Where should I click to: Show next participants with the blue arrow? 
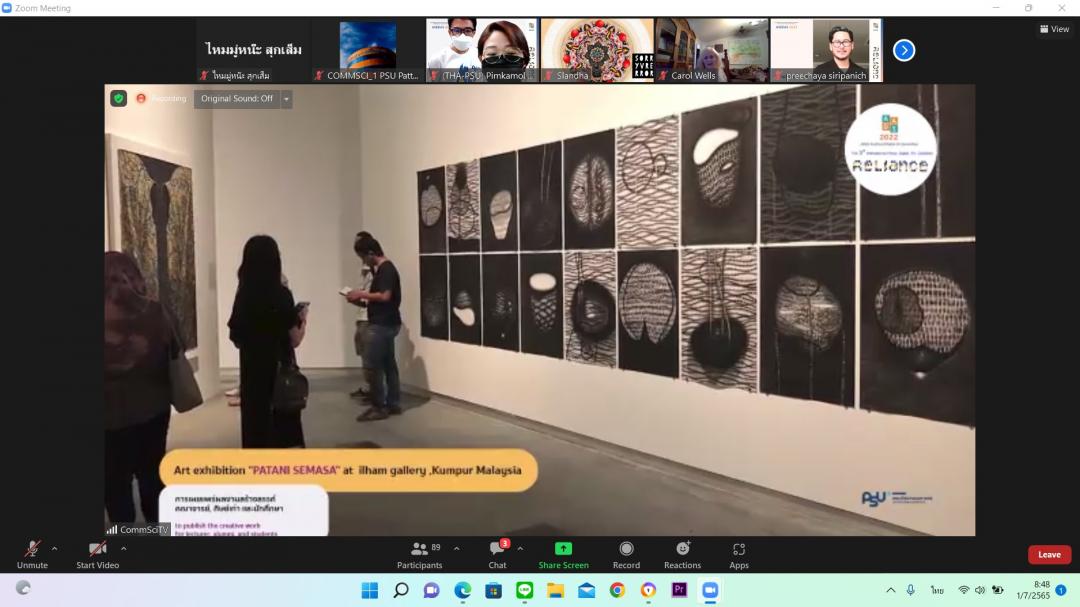pos(903,50)
